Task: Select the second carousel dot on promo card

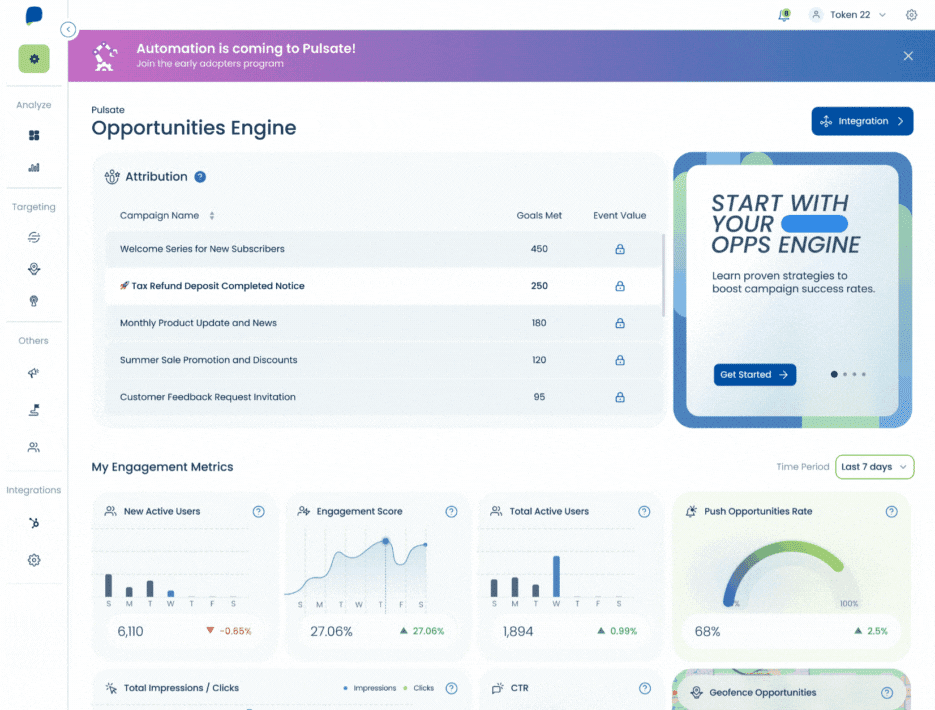Action: pyautogui.click(x=845, y=374)
